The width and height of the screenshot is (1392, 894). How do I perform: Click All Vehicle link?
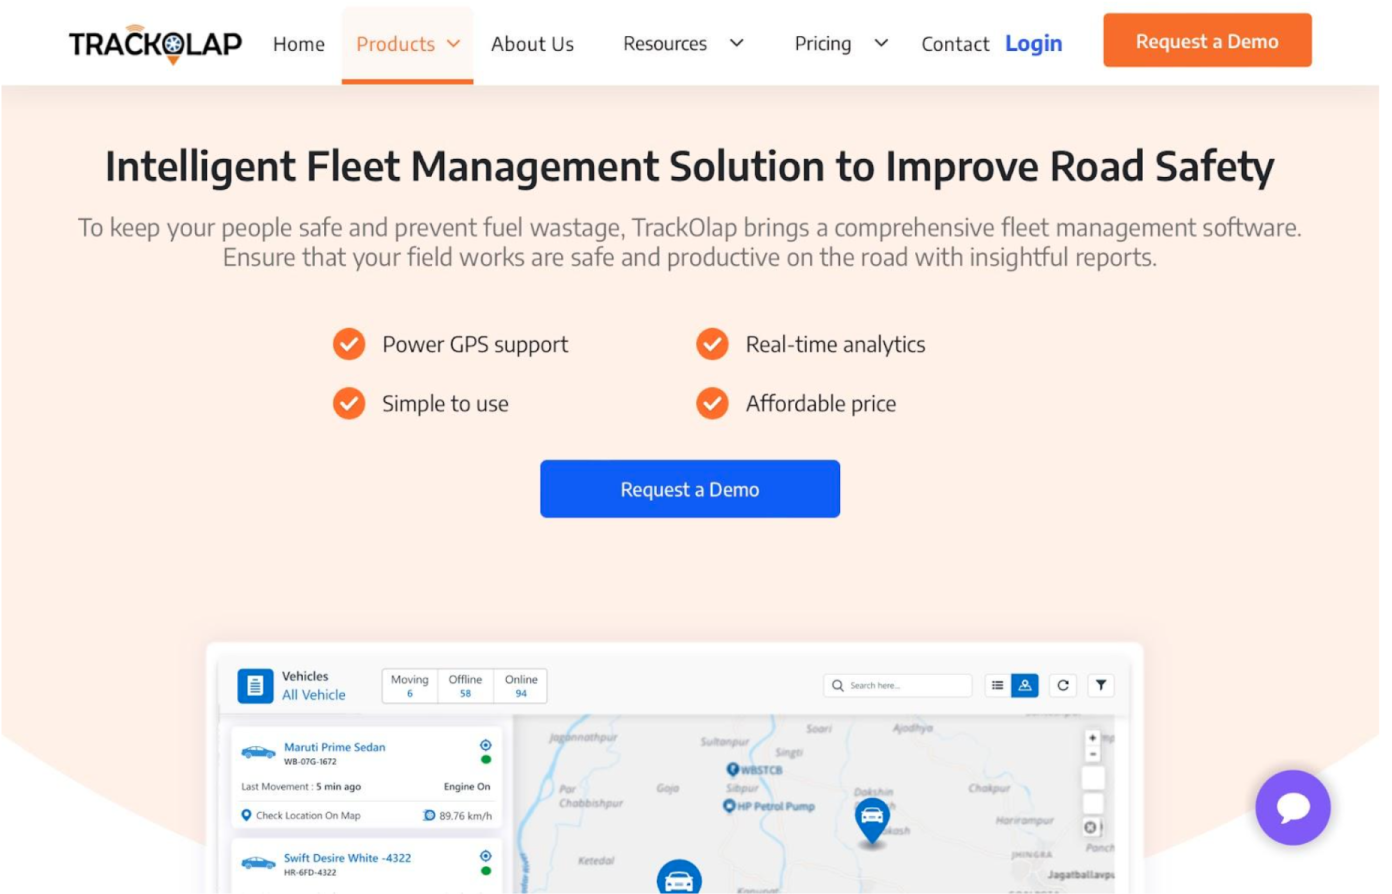click(314, 695)
